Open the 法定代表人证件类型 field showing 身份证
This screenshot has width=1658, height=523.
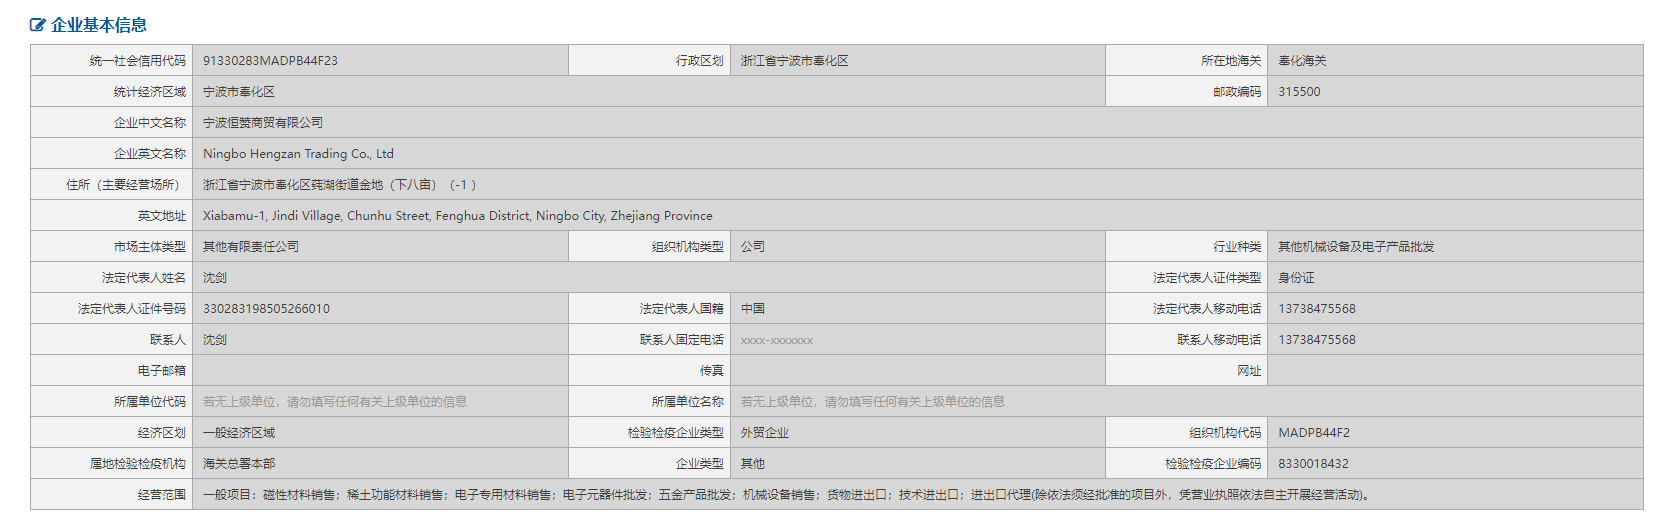(x=1454, y=278)
